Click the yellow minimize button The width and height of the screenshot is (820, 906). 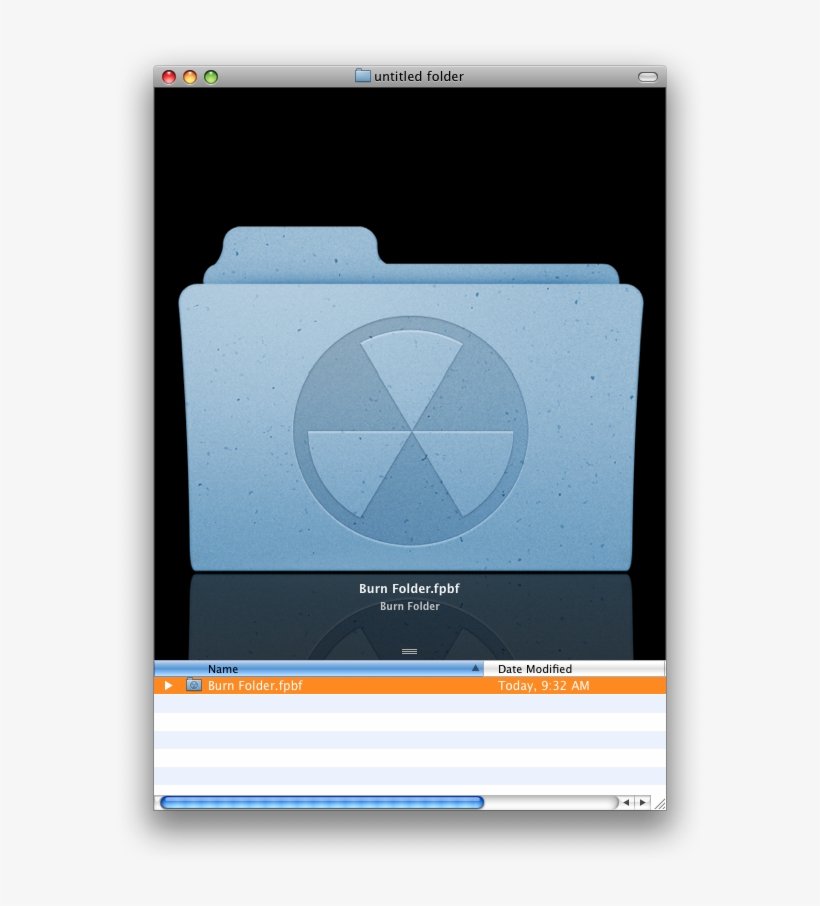coord(188,75)
